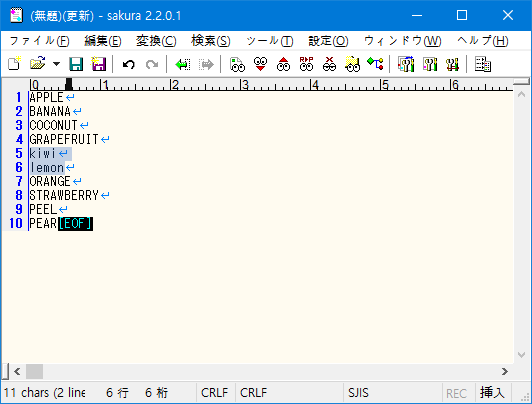Click the vertical scrollbar up arrow
Viewport: 532px width, 404px height.
pyautogui.click(x=521, y=95)
